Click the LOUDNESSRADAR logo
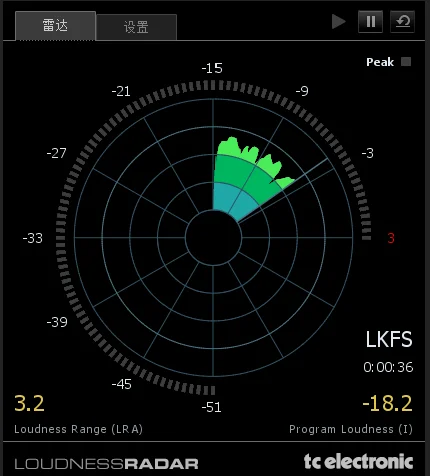 tap(107, 464)
